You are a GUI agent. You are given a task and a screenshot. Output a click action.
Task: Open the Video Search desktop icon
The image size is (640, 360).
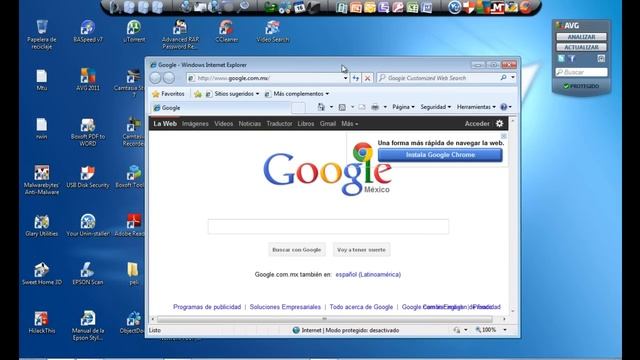pos(273,31)
